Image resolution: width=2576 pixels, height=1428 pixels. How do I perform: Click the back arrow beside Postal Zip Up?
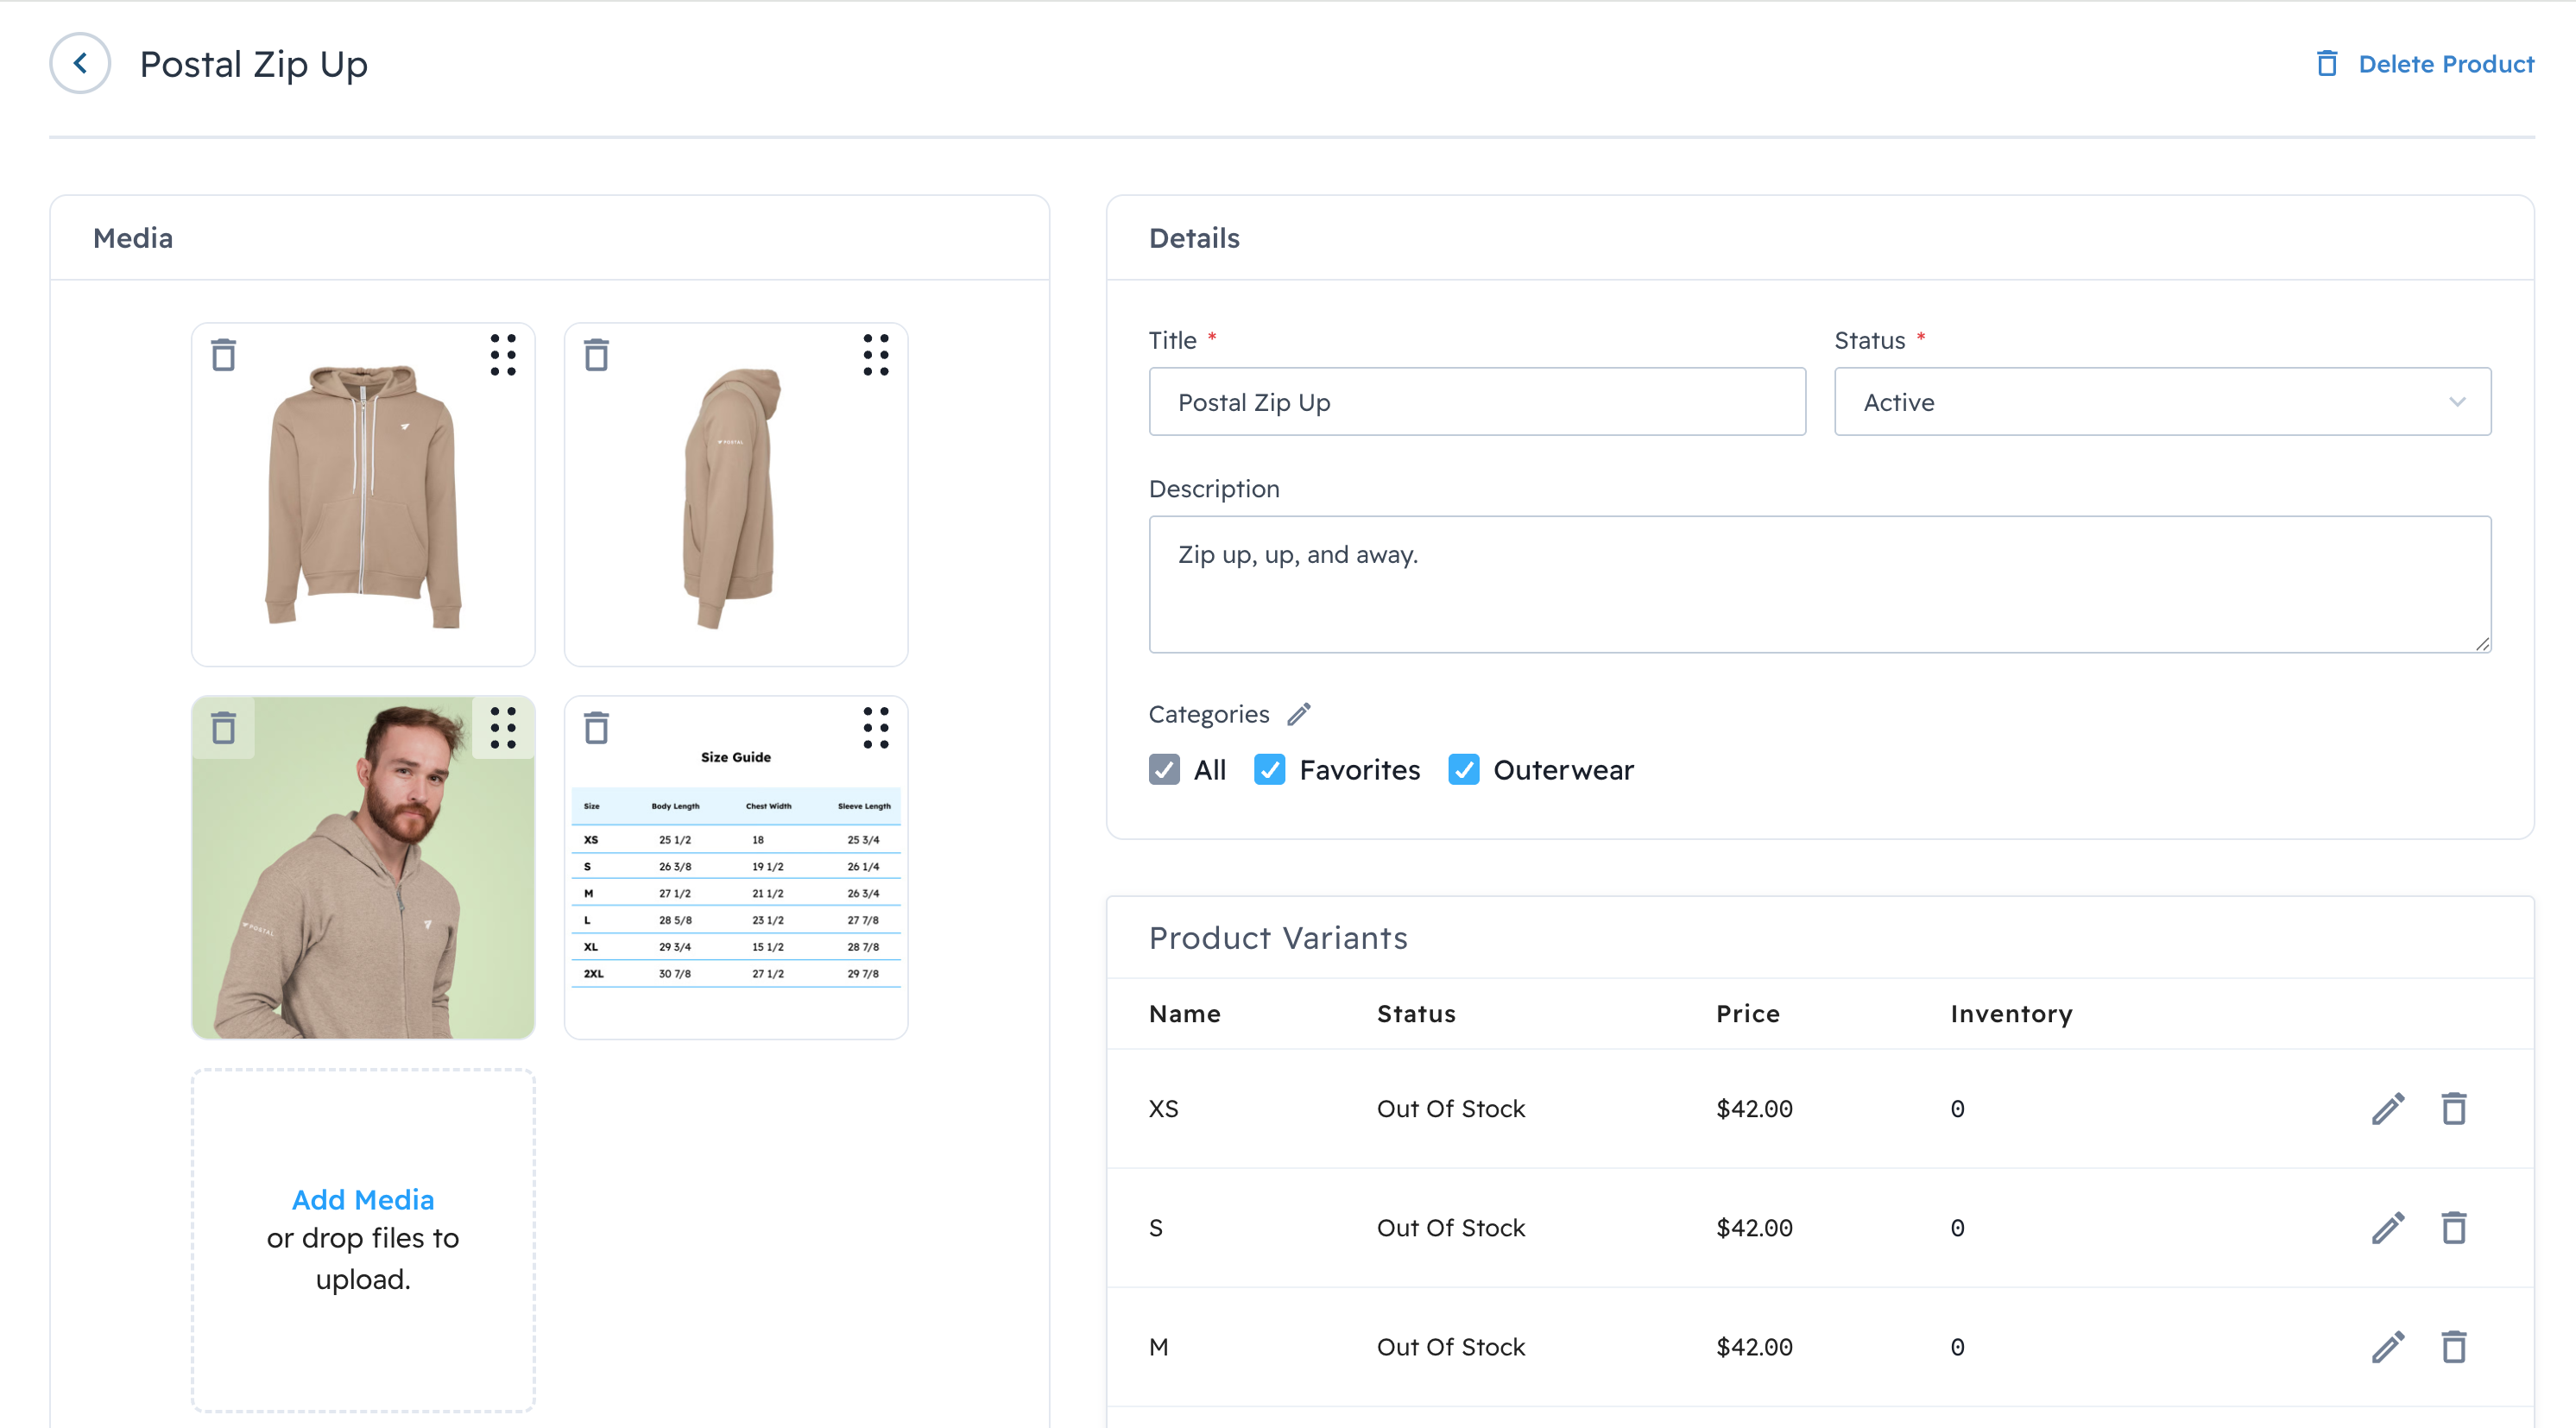point(80,63)
